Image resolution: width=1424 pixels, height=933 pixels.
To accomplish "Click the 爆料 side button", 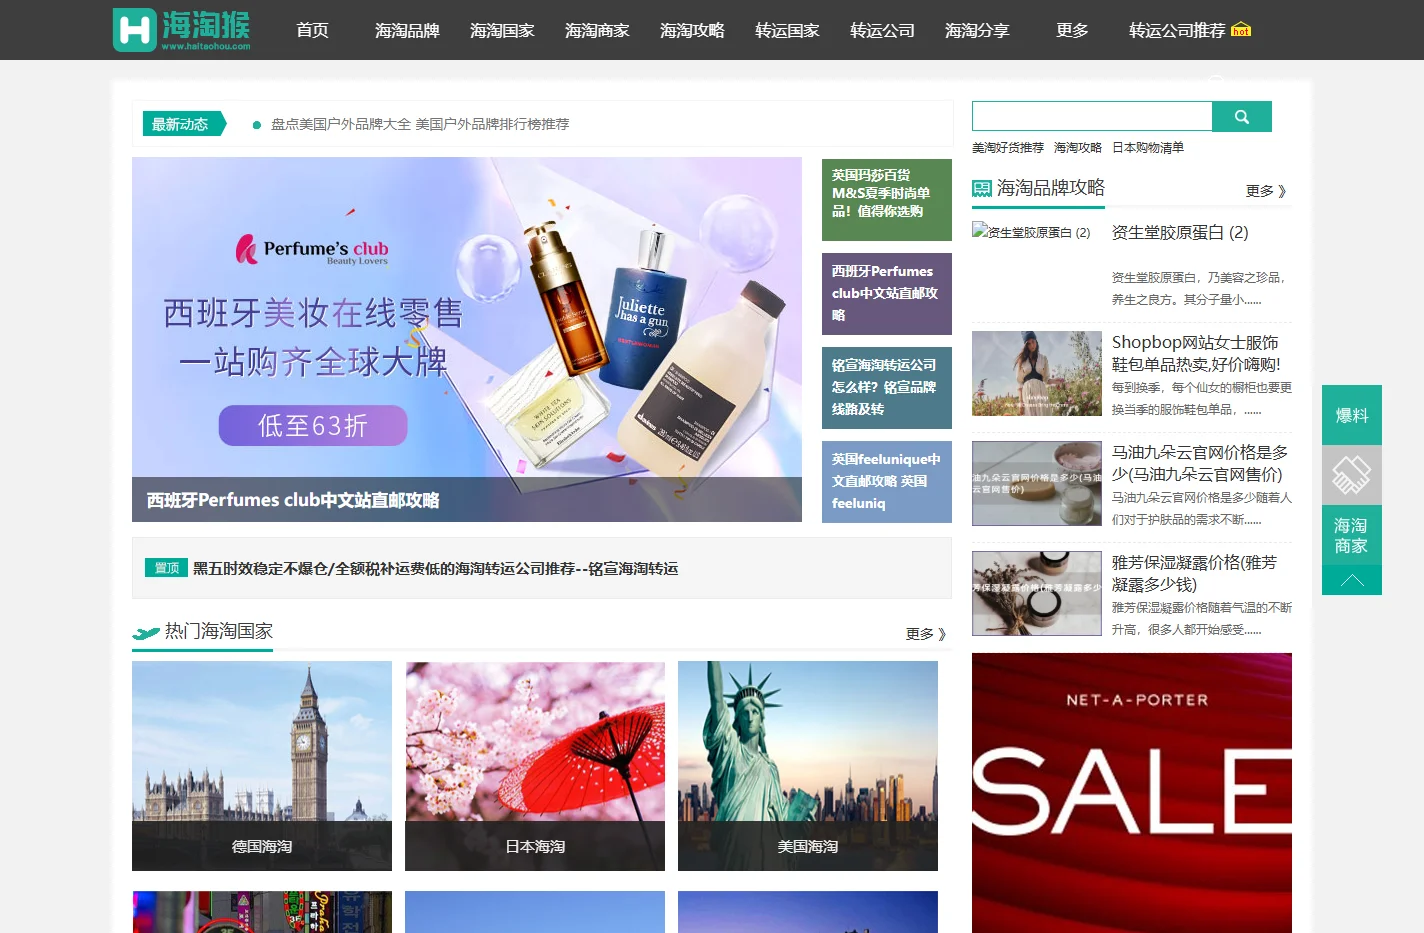I will click(x=1352, y=415).
